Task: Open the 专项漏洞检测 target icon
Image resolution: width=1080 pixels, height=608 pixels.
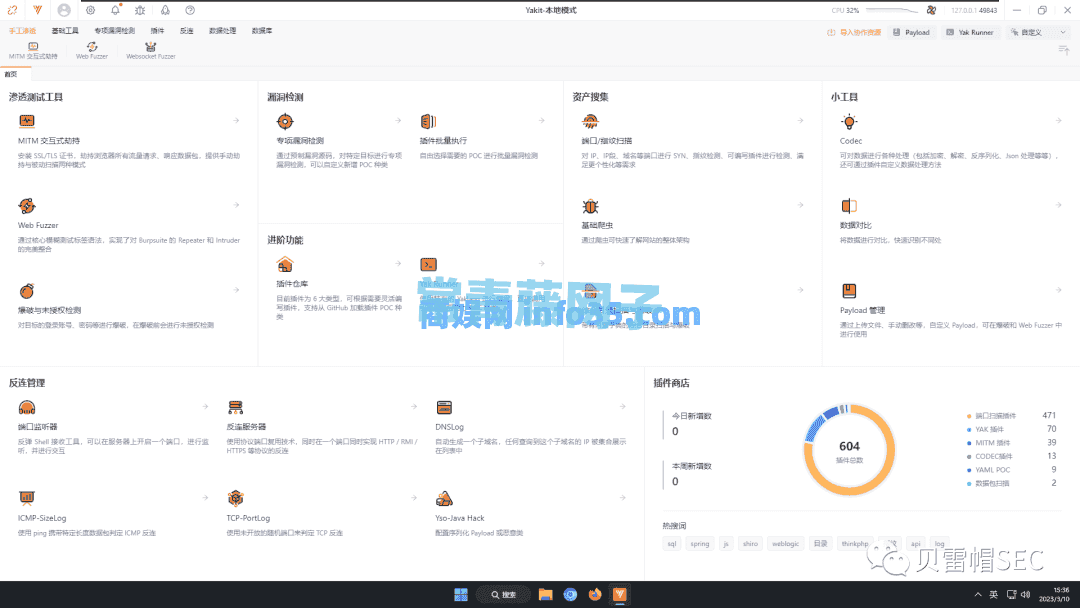Action: coord(285,122)
